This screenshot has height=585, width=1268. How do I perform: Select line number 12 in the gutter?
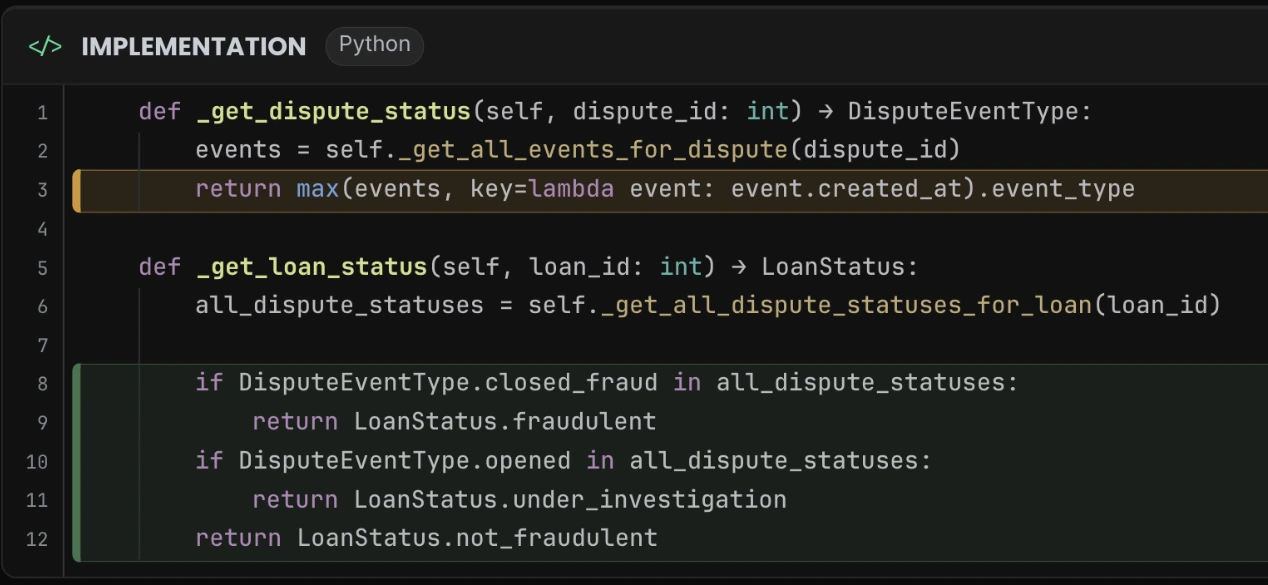(37, 539)
